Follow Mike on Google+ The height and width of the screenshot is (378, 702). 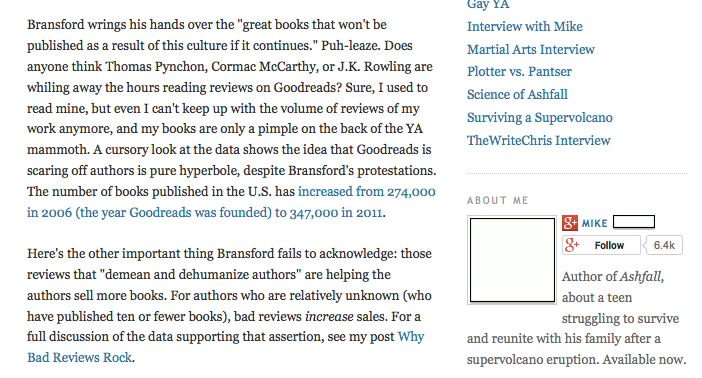[601, 245]
